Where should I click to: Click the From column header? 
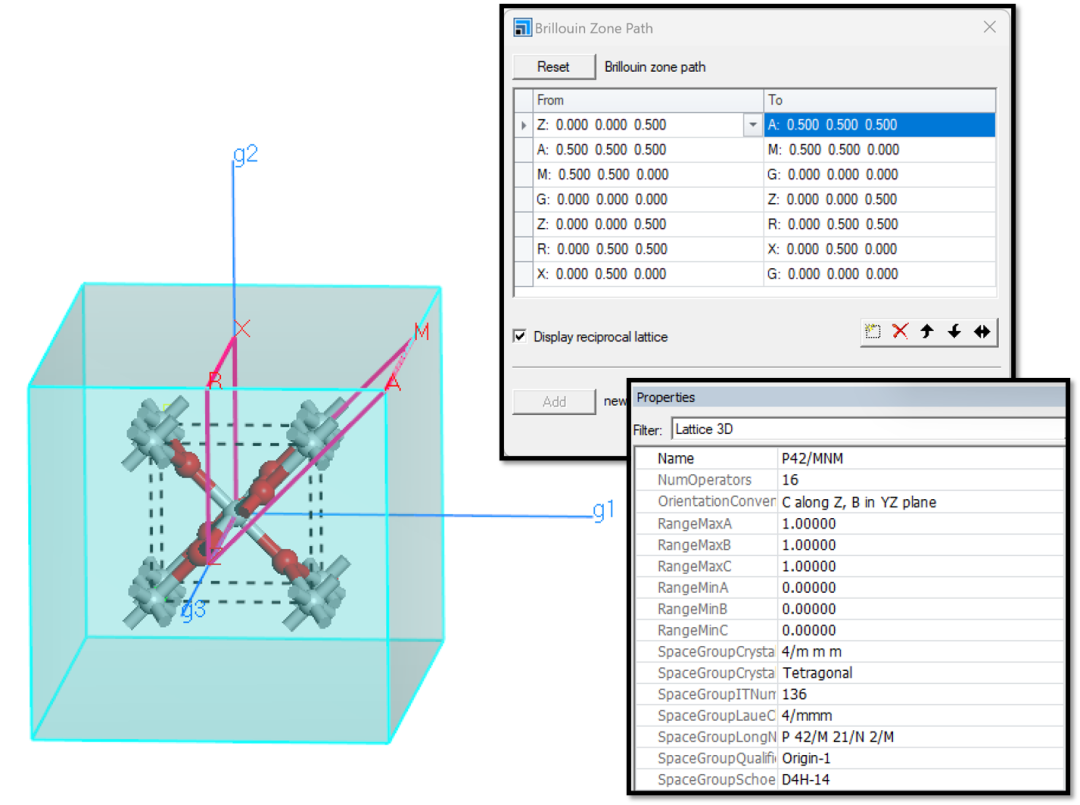(x=649, y=101)
